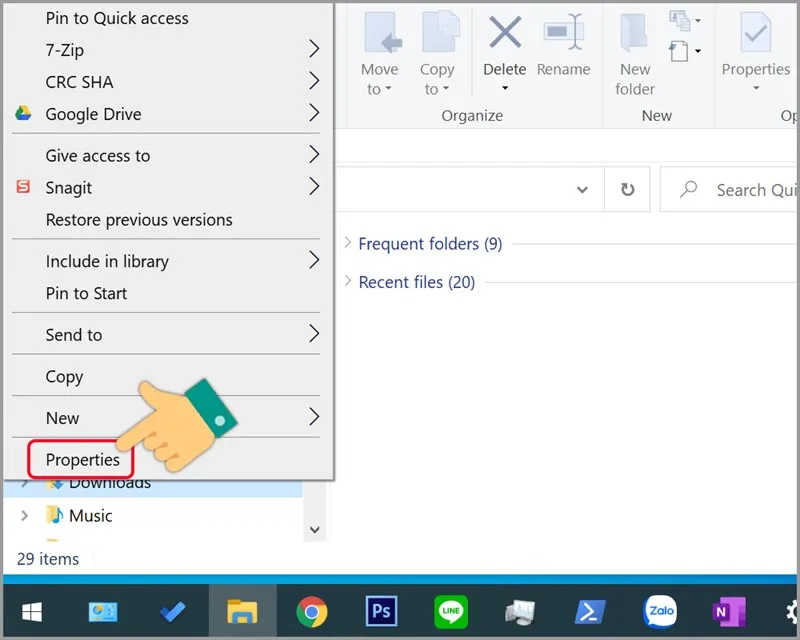Click Restore previous versions menu entry
The image size is (800, 640).
pos(139,220)
